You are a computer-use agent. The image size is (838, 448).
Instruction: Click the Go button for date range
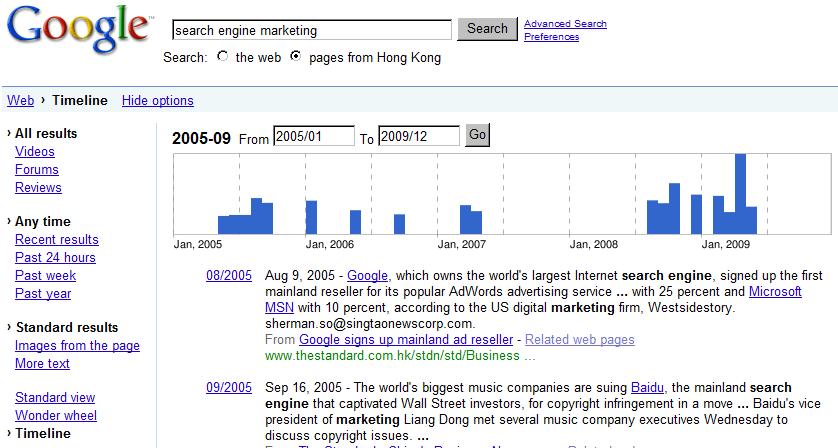point(477,135)
